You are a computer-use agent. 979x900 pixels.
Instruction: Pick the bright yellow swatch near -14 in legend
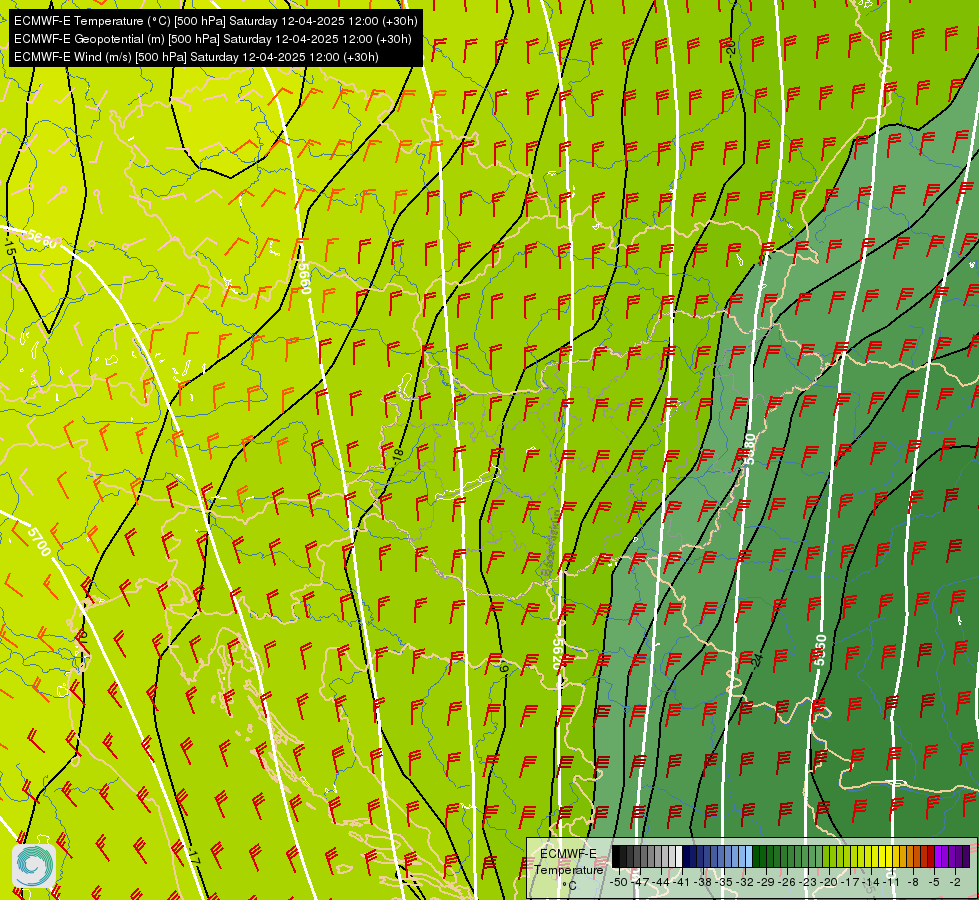(x=875, y=856)
